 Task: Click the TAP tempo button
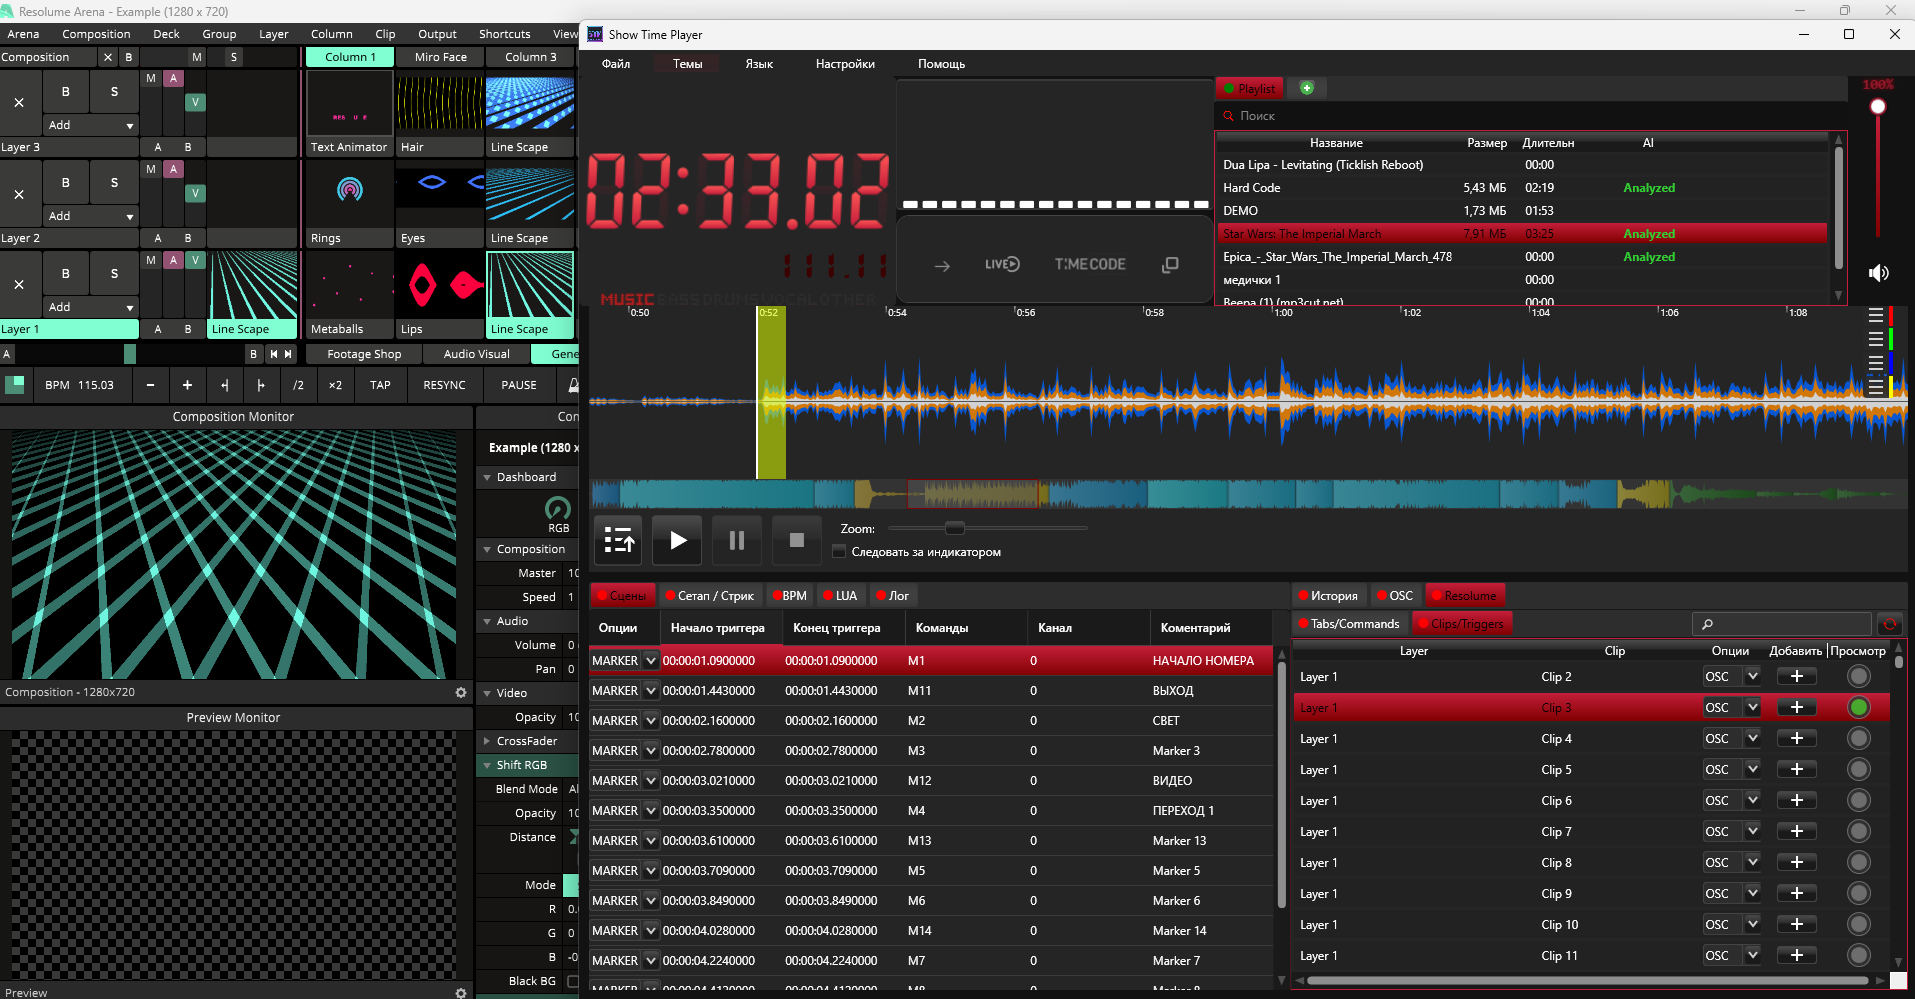pyautogui.click(x=380, y=385)
